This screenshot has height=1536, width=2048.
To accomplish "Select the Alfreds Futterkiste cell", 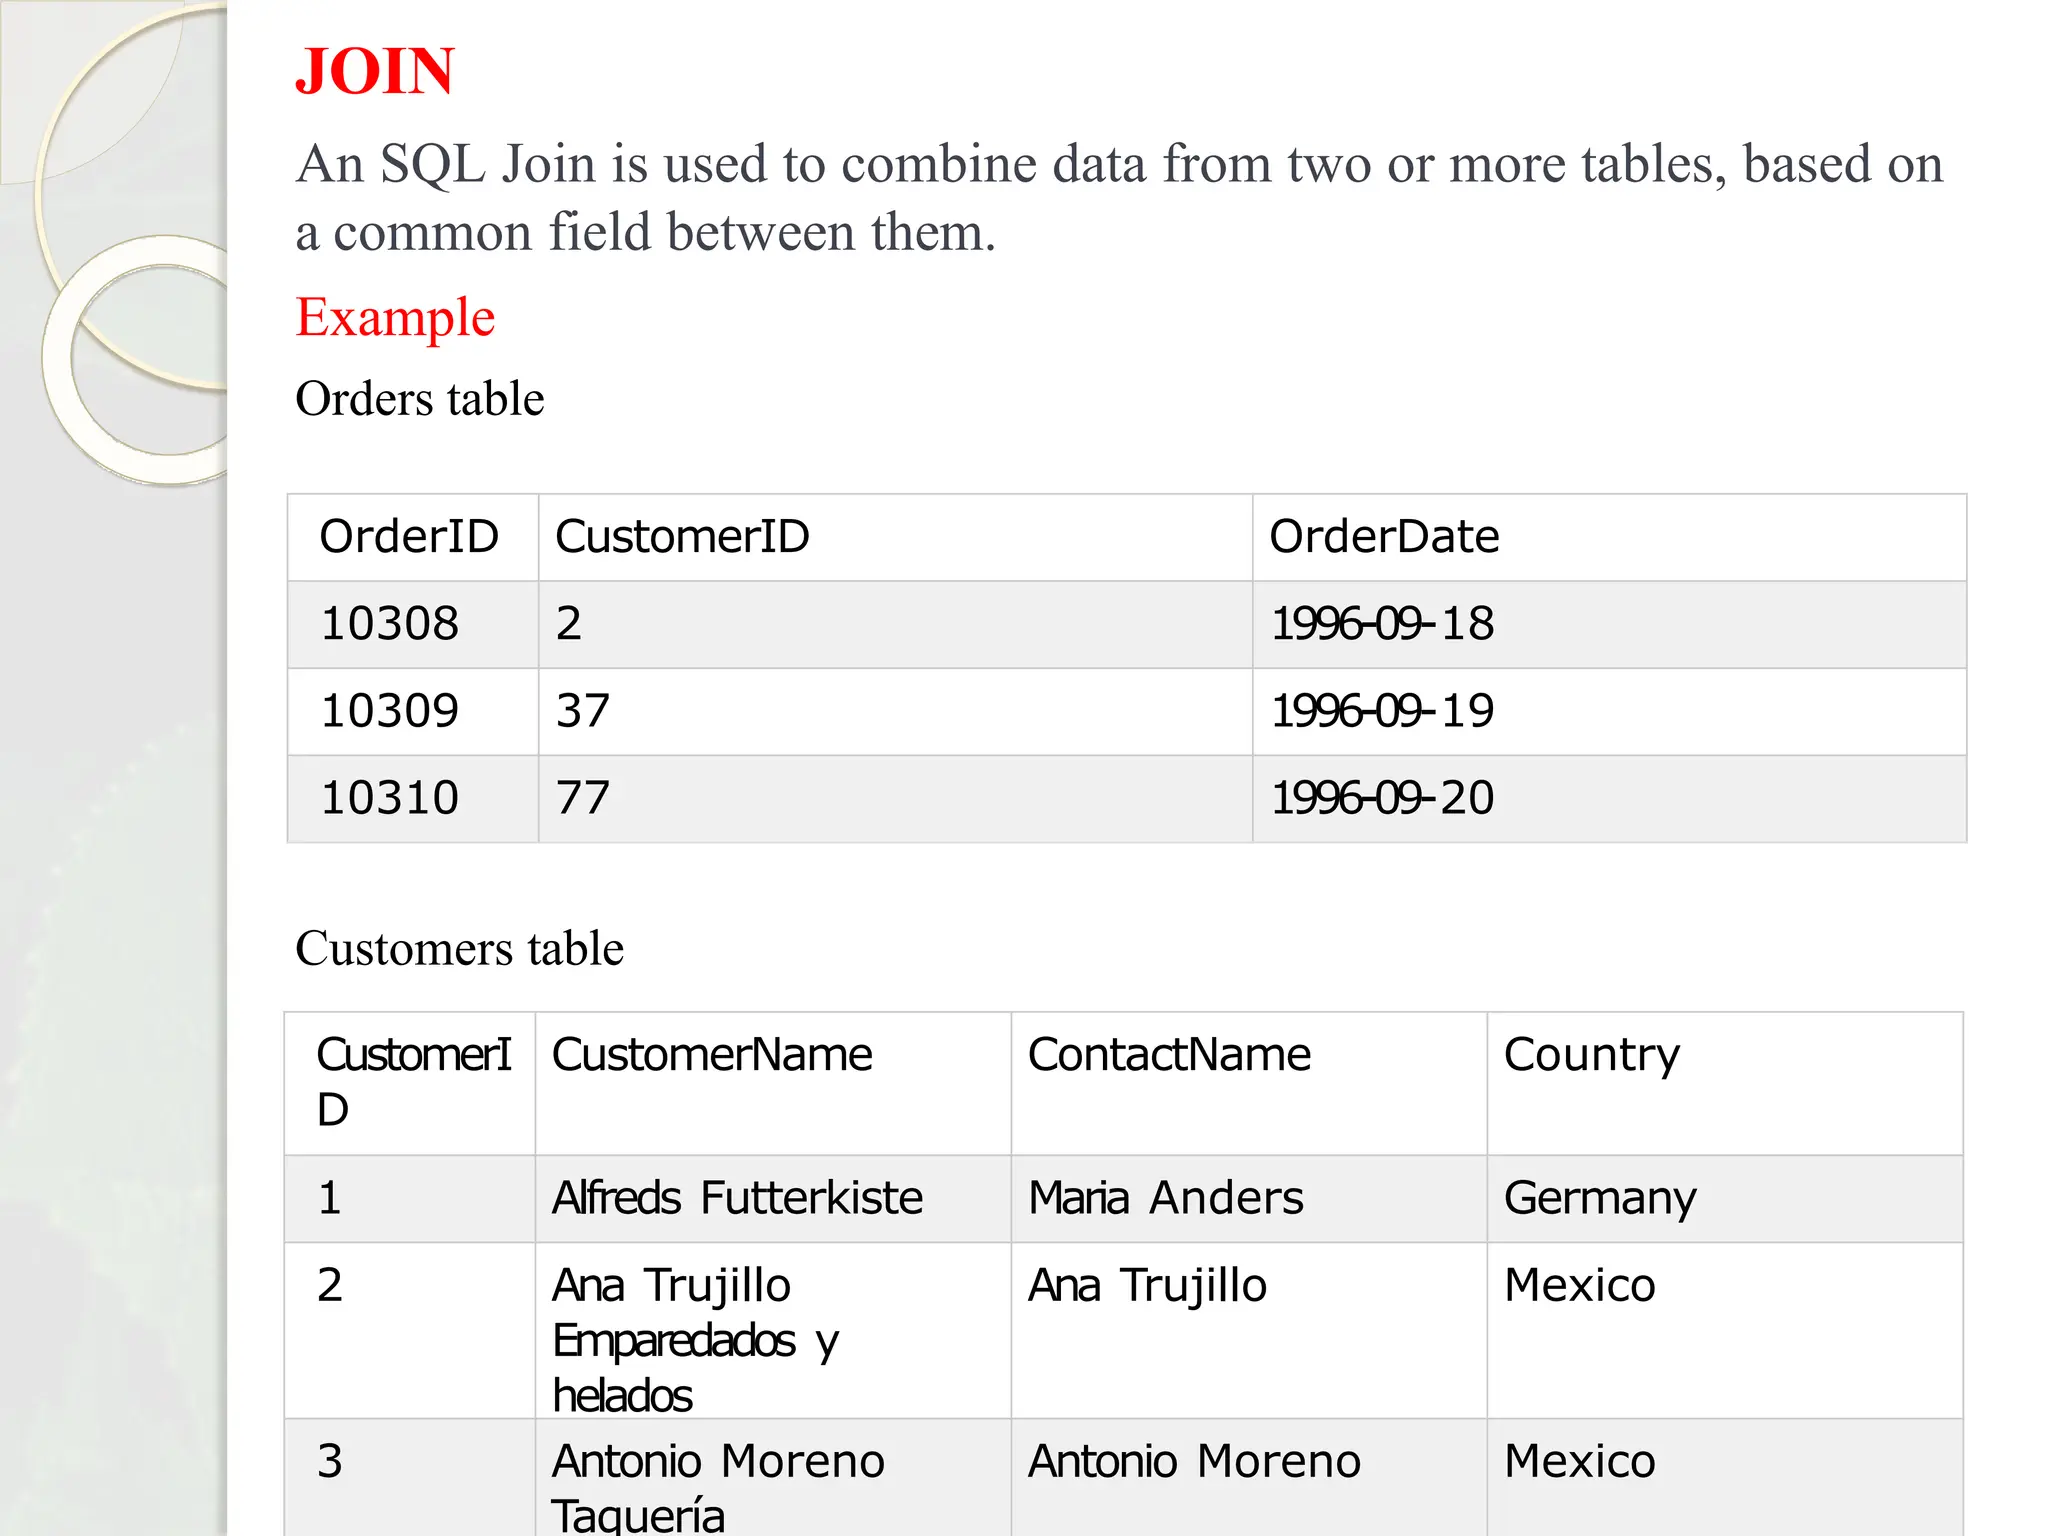I will (738, 1198).
